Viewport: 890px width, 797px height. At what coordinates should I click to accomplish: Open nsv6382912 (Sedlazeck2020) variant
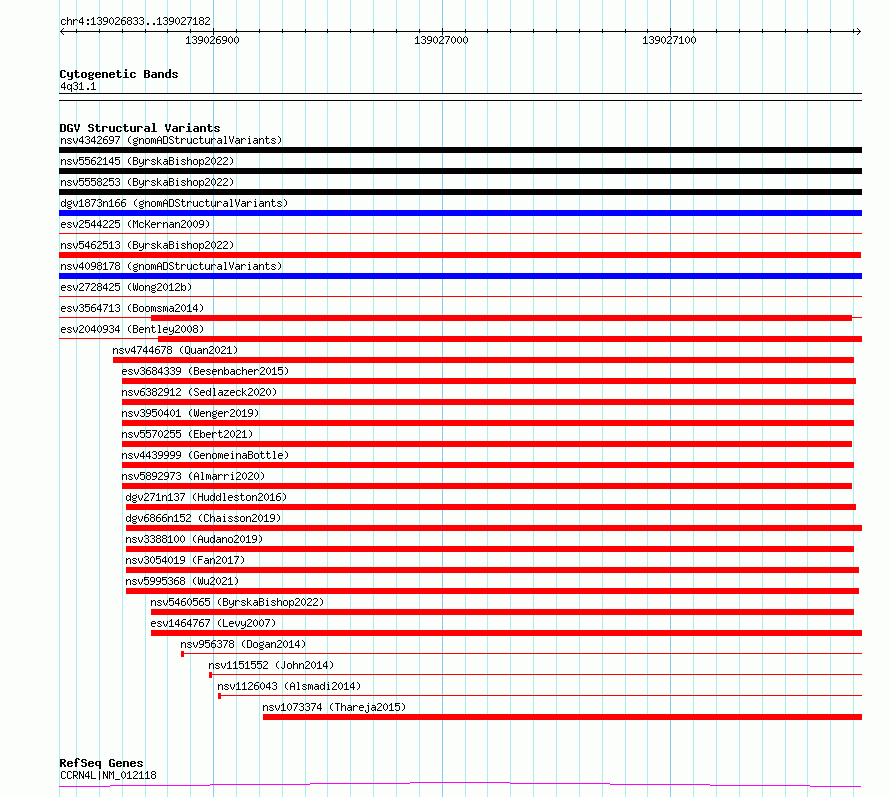(199, 392)
